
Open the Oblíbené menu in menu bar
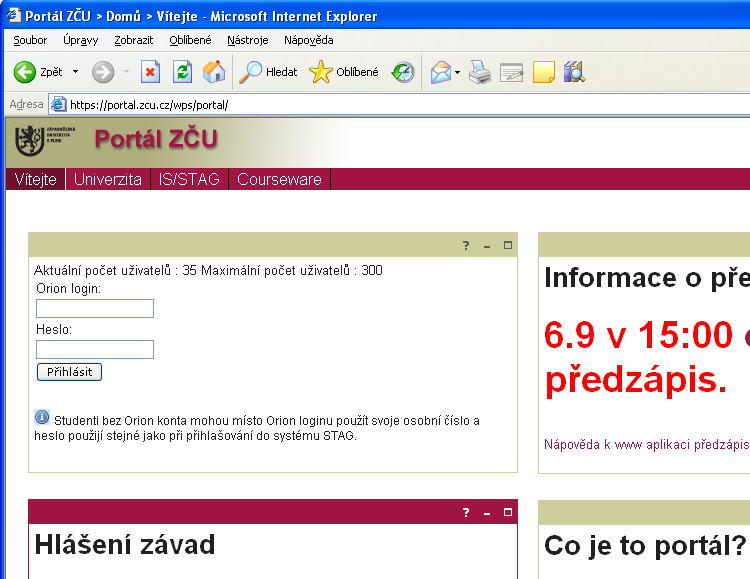point(190,40)
